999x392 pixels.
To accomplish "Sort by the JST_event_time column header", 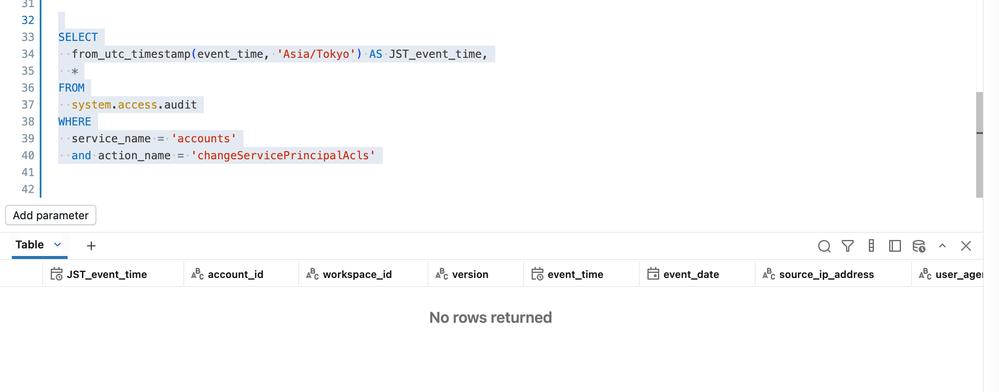I will tap(113, 274).
